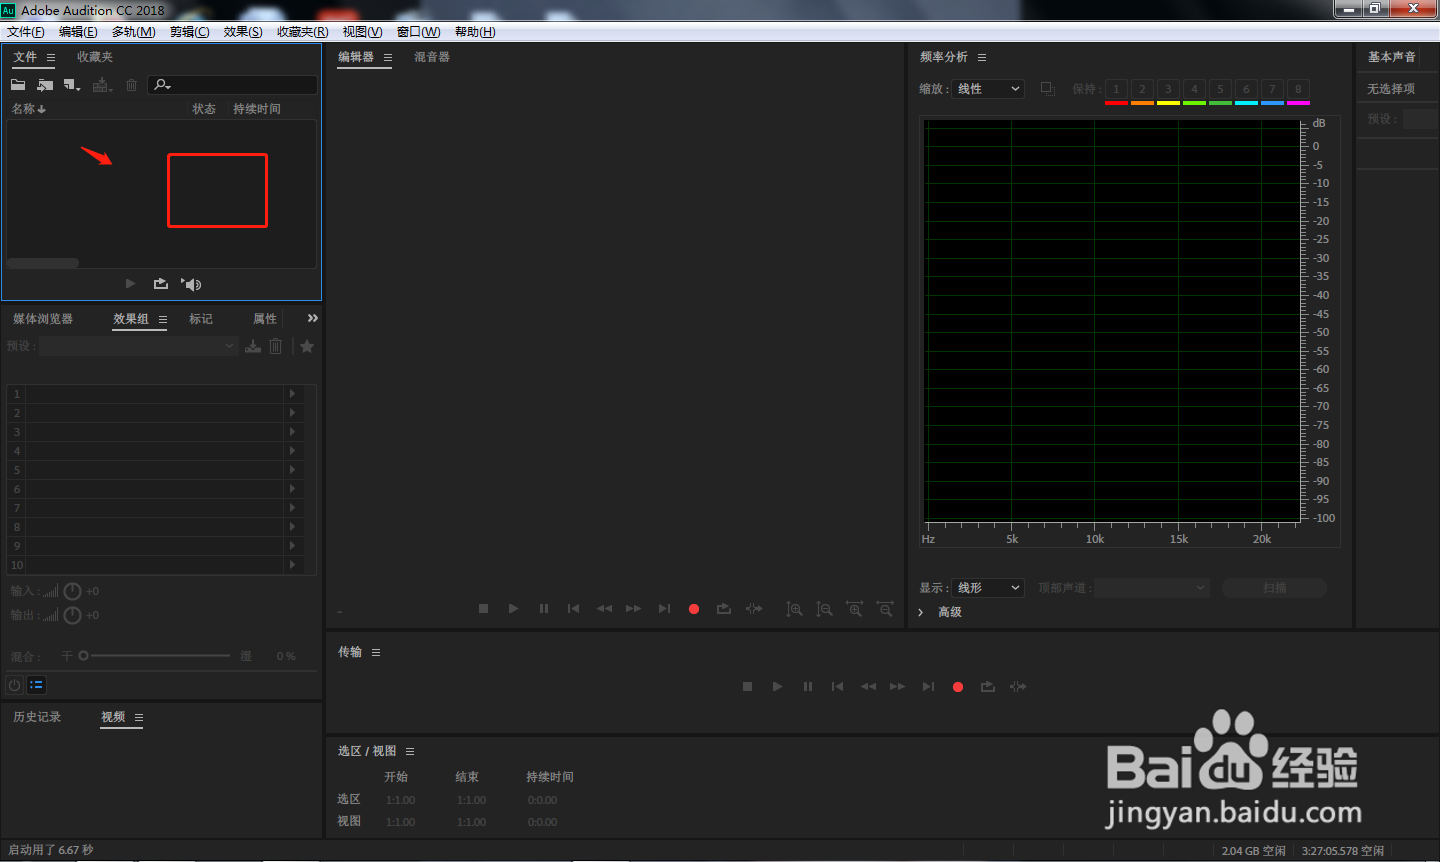Switch to the 混音器 tab
The height and width of the screenshot is (862, 1440).
tap(432, 57)
